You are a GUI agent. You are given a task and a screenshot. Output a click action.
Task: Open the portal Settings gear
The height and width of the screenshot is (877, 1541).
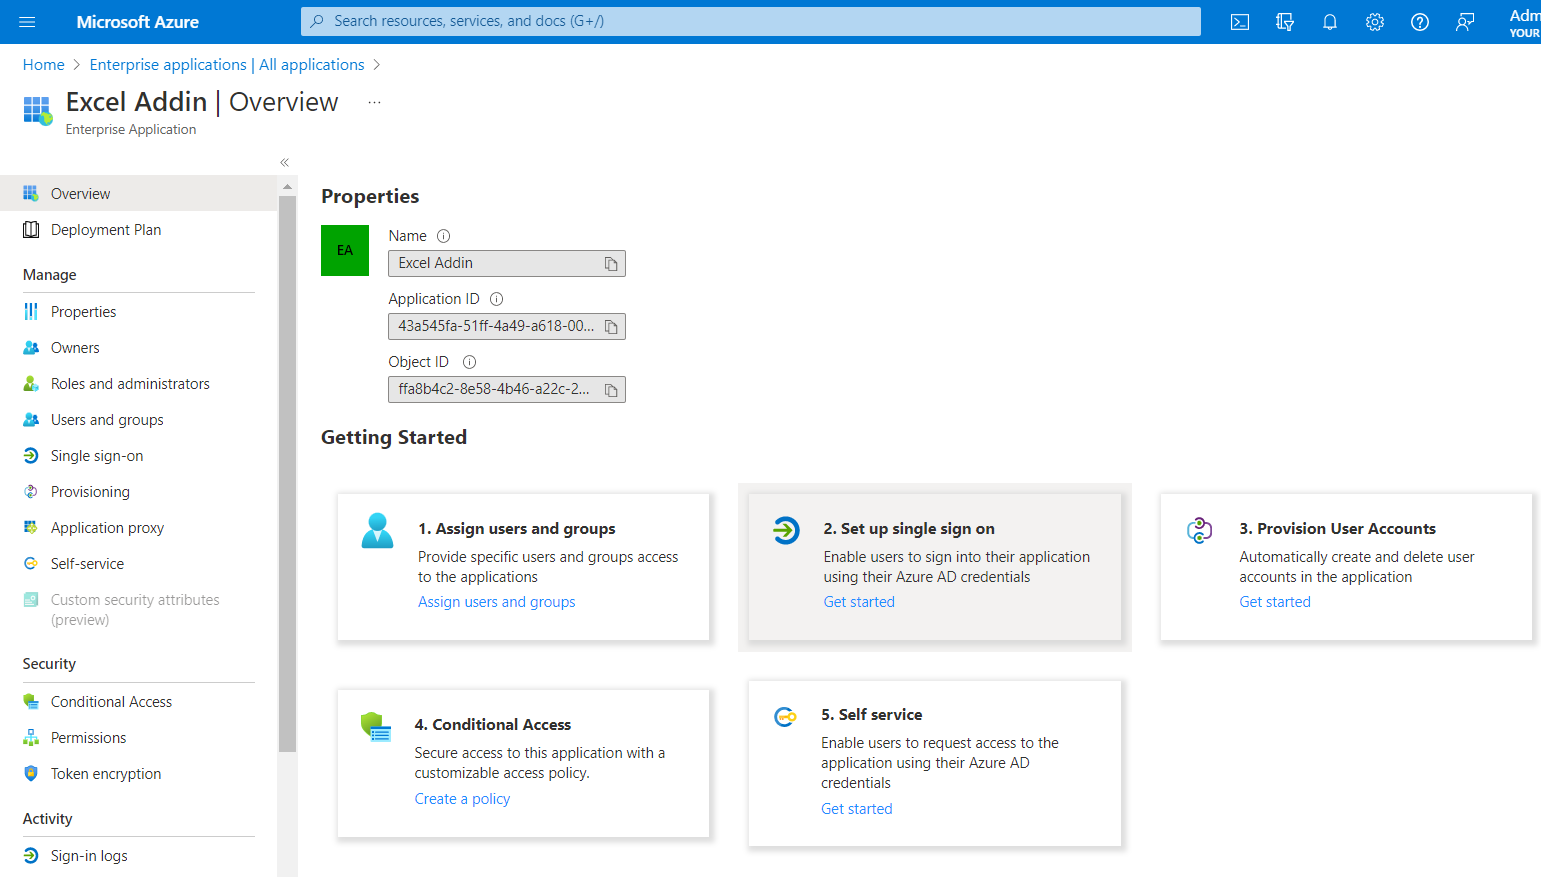1374,21
